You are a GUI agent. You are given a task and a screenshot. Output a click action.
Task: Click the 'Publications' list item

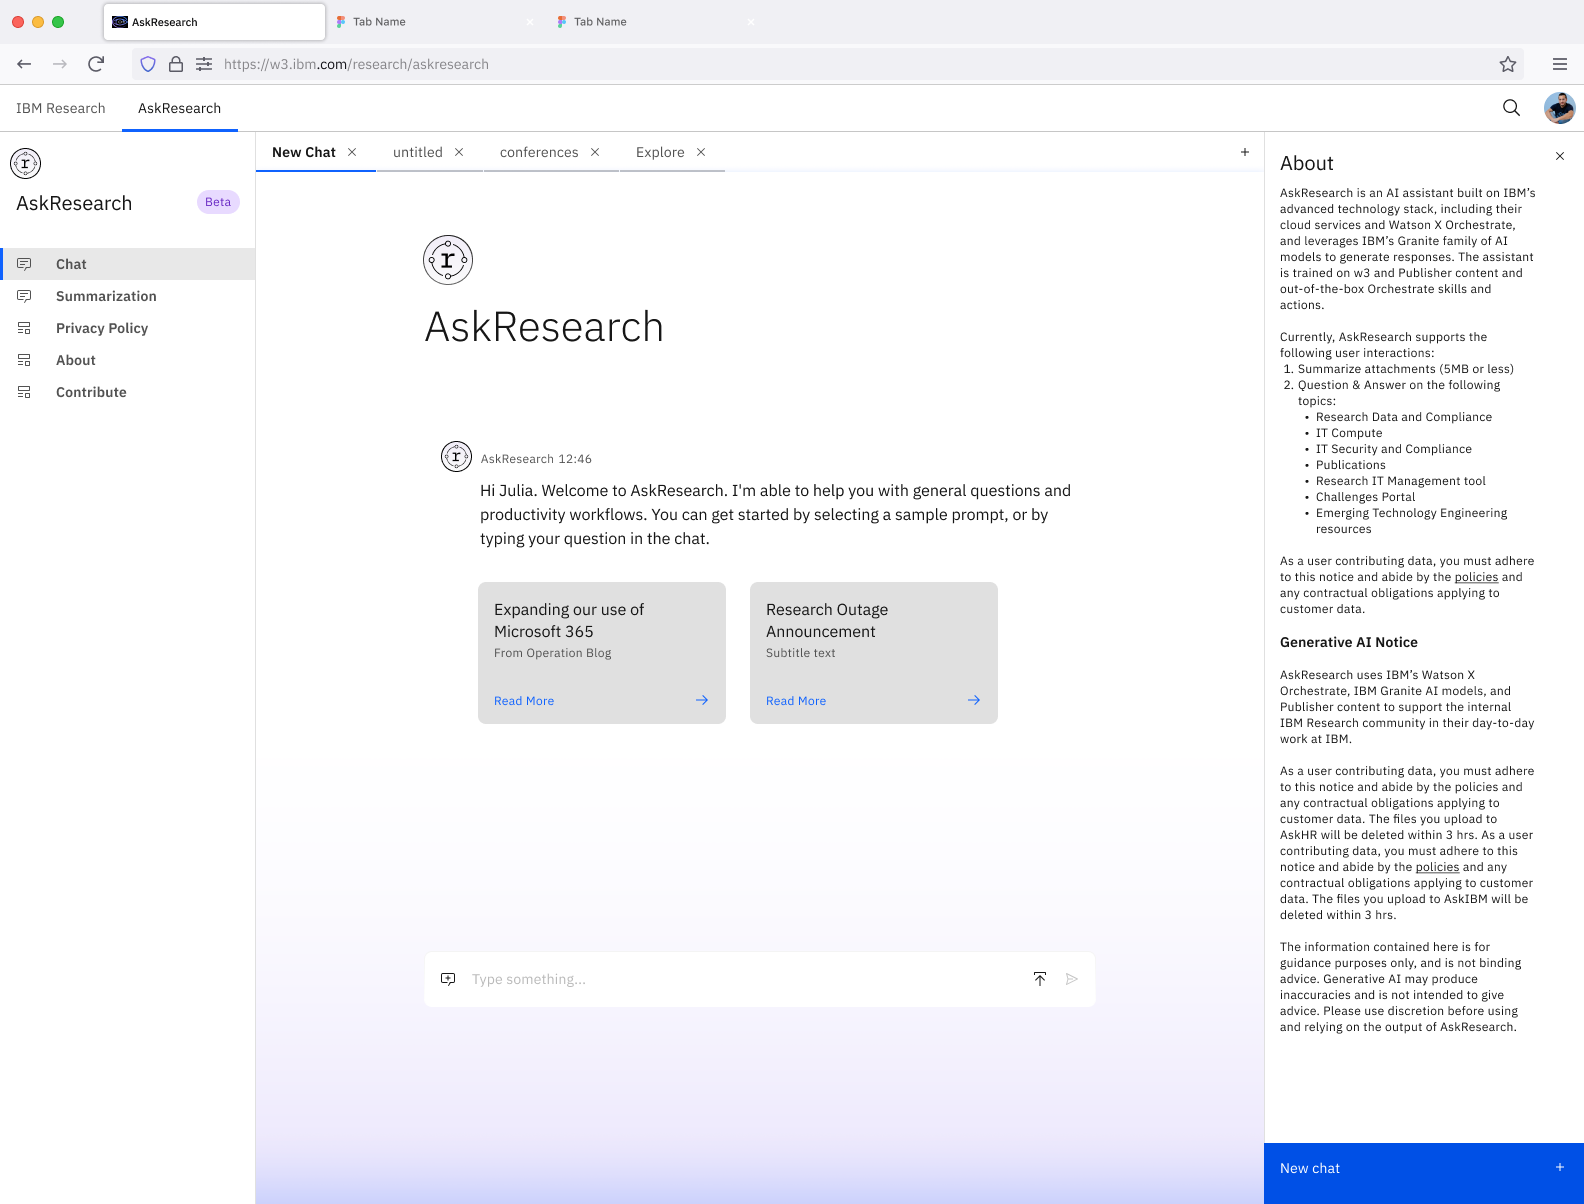(x=1351, y=465)
